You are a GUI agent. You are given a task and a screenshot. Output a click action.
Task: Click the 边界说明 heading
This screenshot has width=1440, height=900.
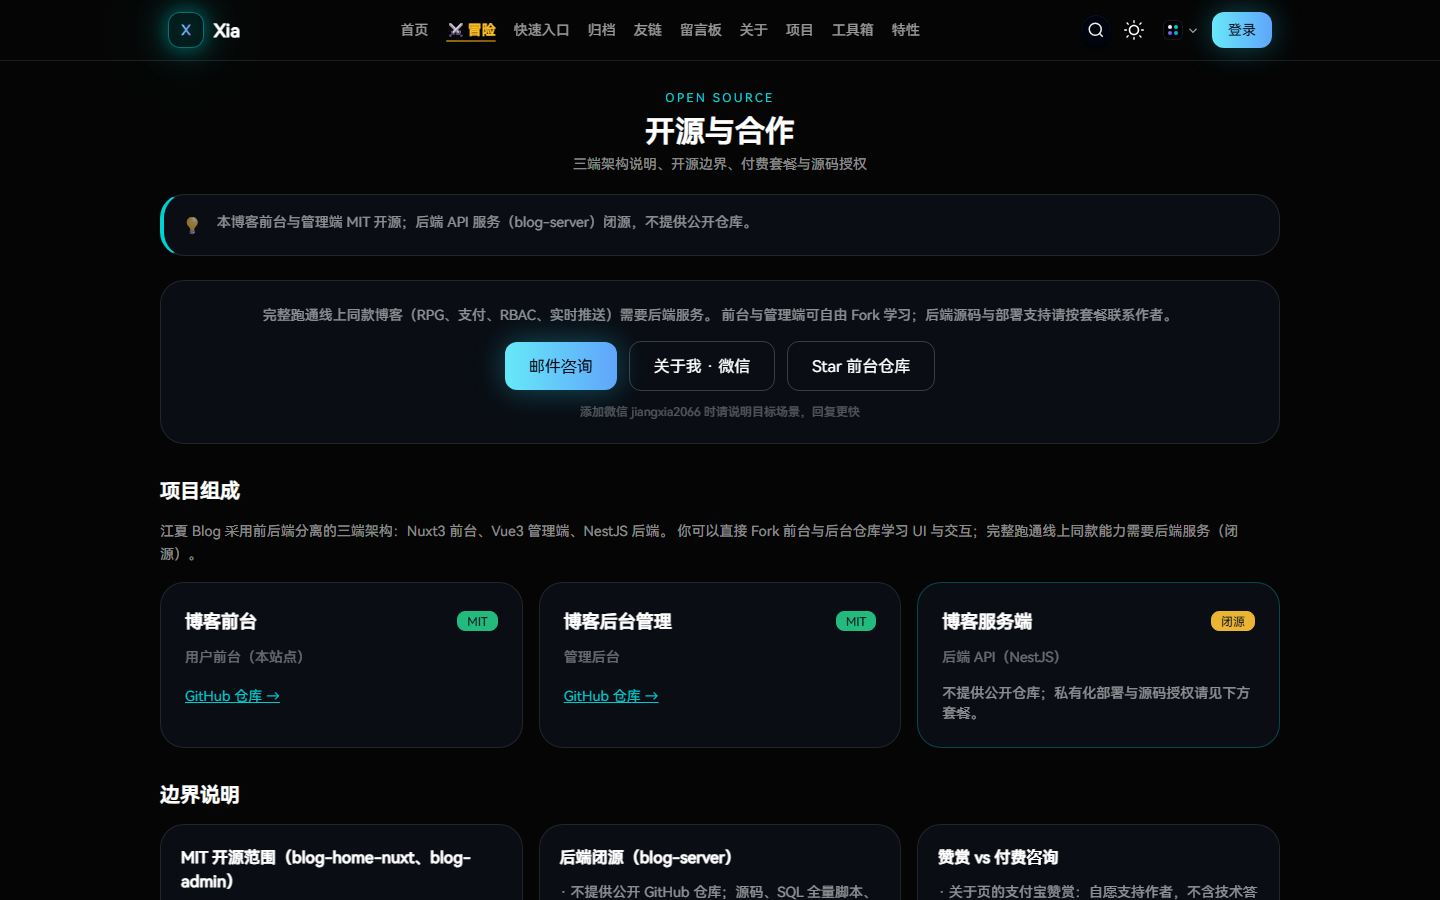(x=200, y=795)
